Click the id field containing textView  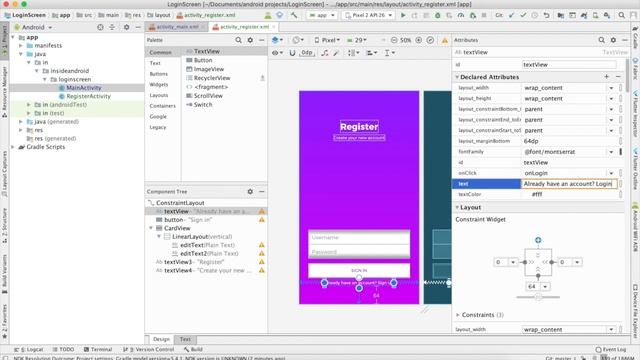point(569,64)
